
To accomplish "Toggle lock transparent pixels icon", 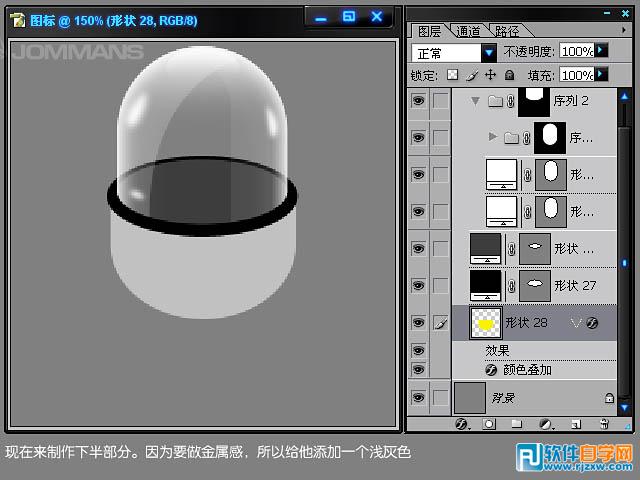I will pyautogui.click(x=452, y=75).
